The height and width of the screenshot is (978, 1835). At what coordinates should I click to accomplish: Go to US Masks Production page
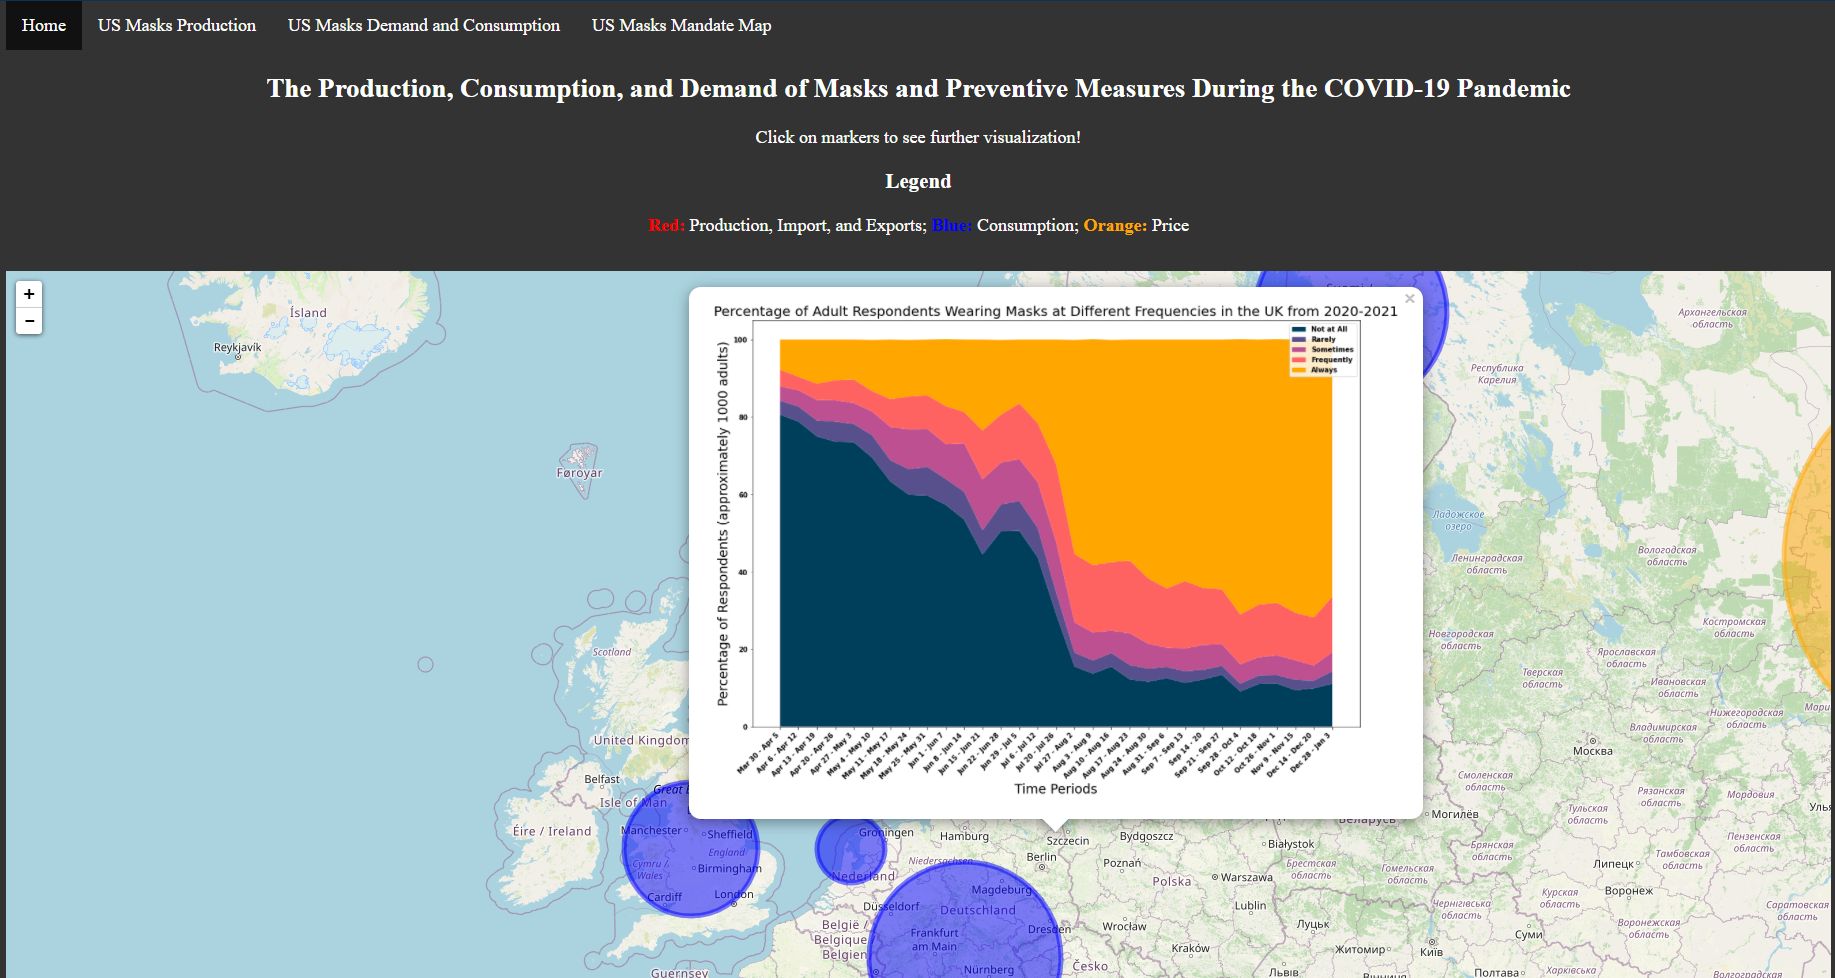tap(177, 25)
